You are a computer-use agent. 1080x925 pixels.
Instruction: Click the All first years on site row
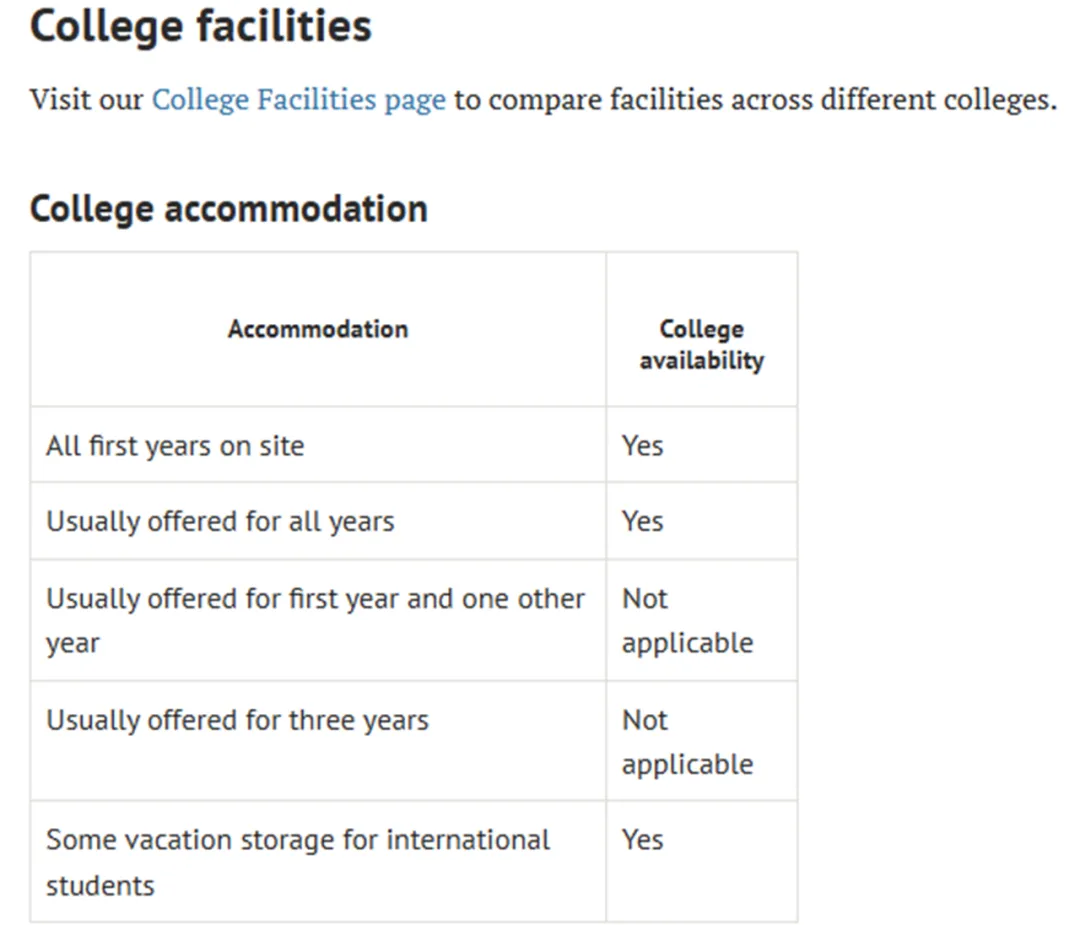(413, 445)
